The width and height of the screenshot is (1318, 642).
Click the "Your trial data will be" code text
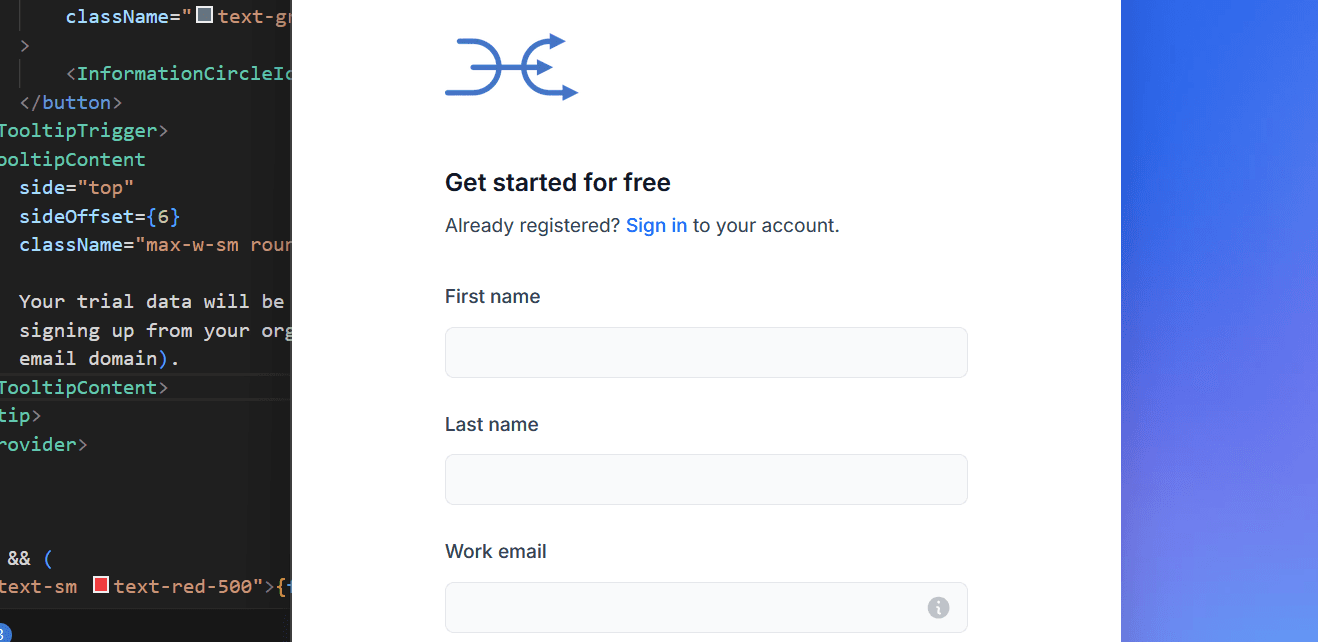coord(152,301)
